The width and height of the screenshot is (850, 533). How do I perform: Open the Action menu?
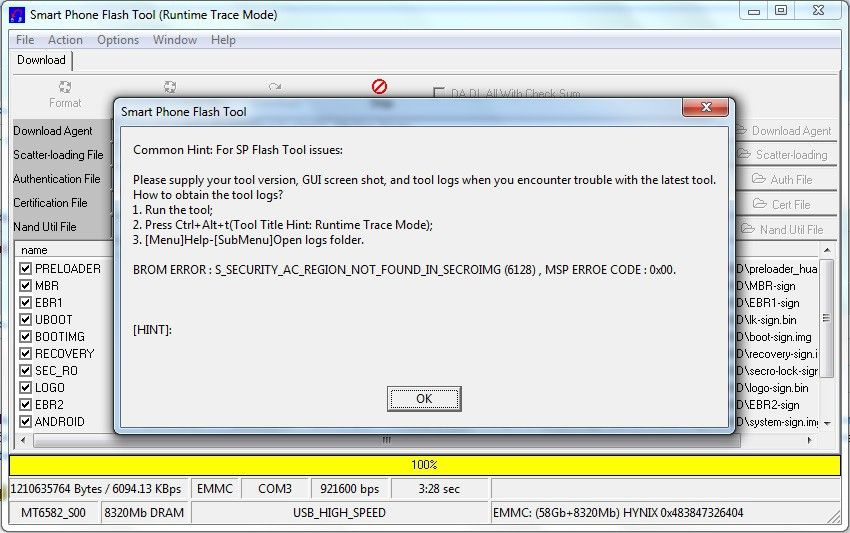point(65,40)
